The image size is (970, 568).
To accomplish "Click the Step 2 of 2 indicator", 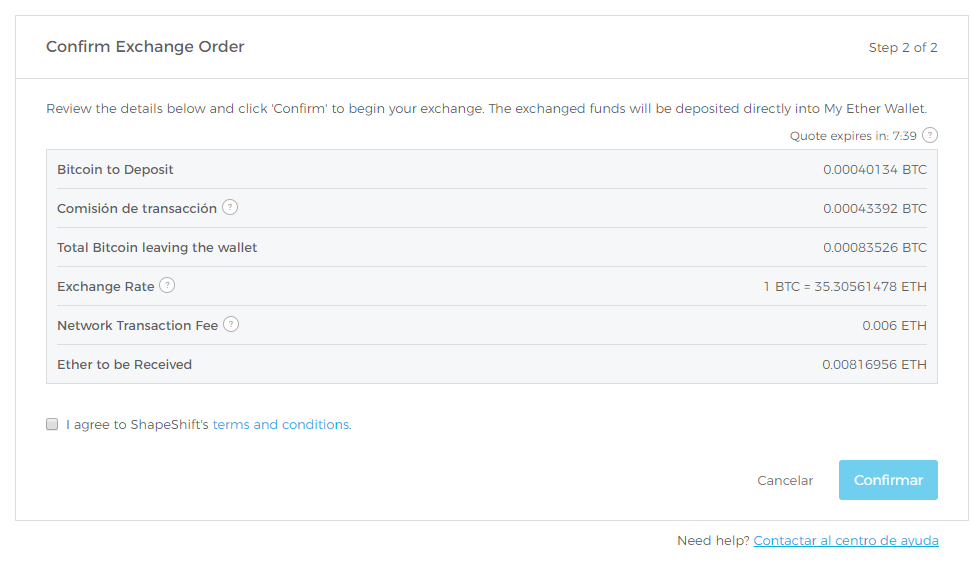I will (x=903, y=48).
